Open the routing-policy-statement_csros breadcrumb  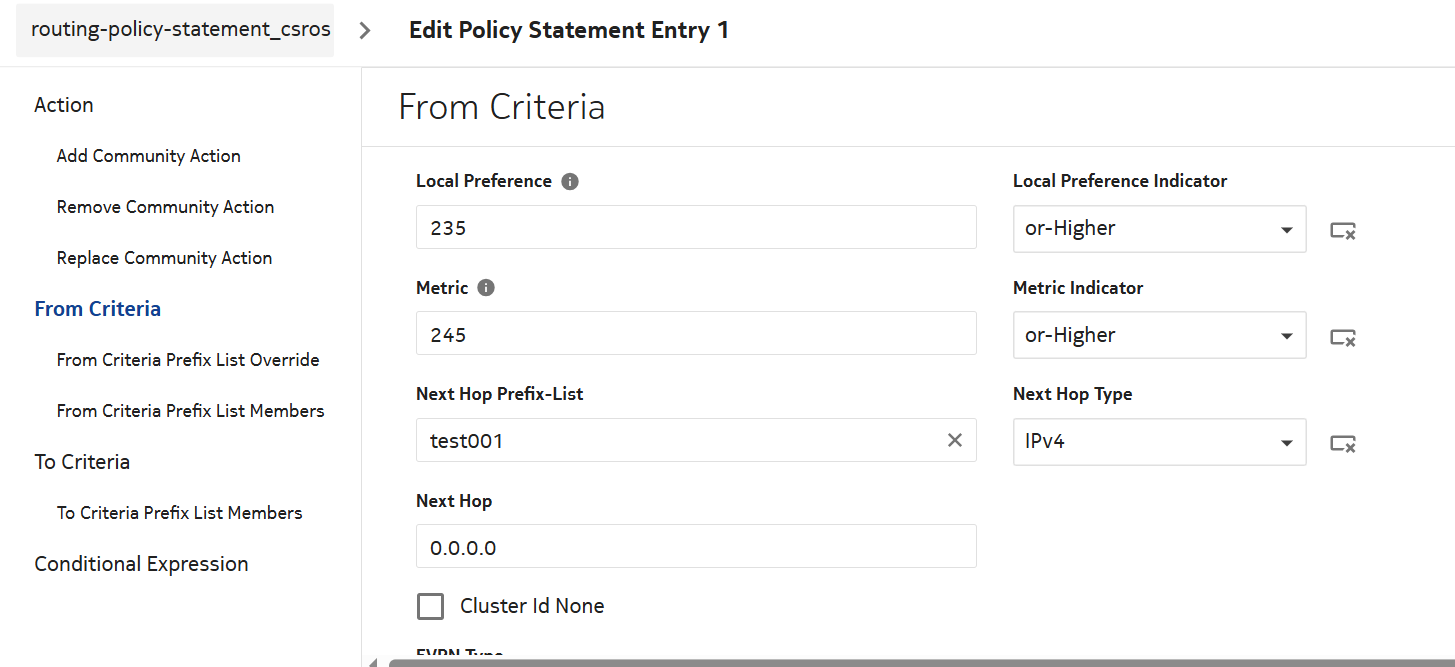(180, 30)
